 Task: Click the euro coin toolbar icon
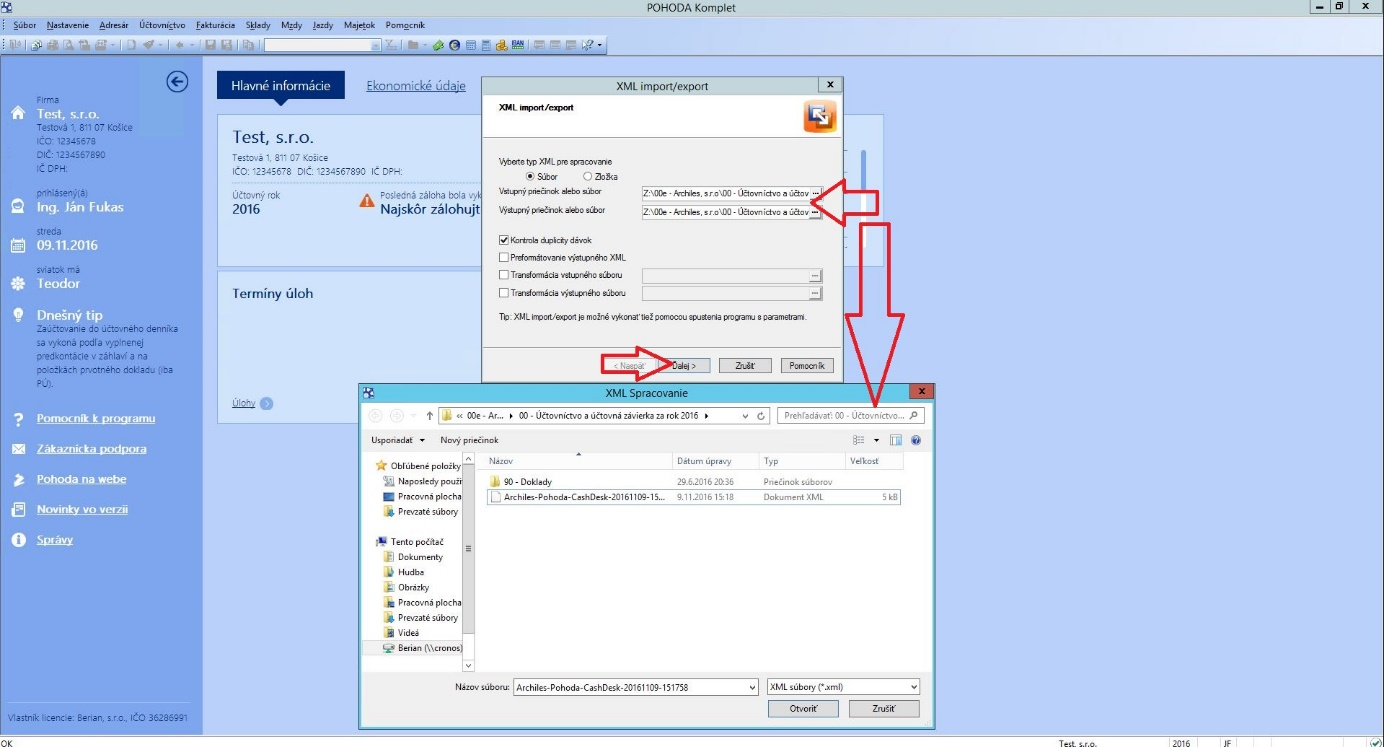455,45
